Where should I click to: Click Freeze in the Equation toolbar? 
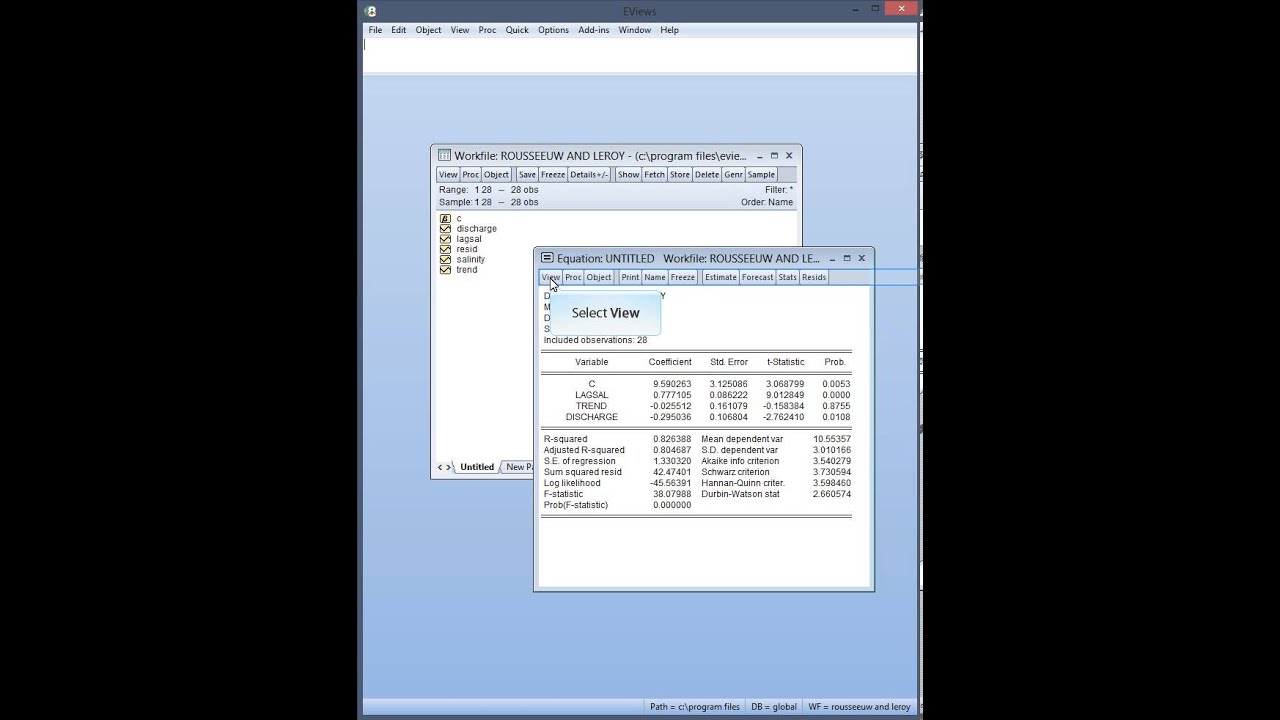(x=683, y=278)
